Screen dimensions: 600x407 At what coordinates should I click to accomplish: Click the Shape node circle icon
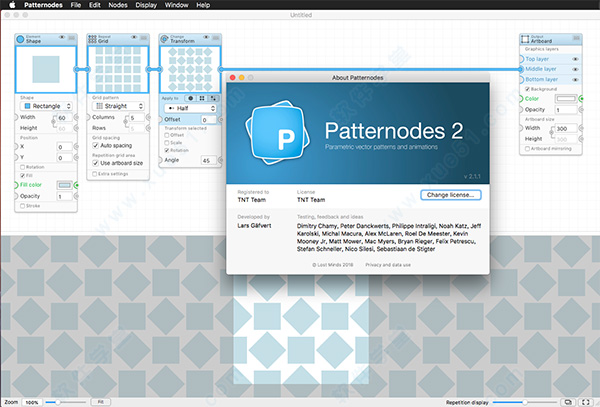point(20,39)
